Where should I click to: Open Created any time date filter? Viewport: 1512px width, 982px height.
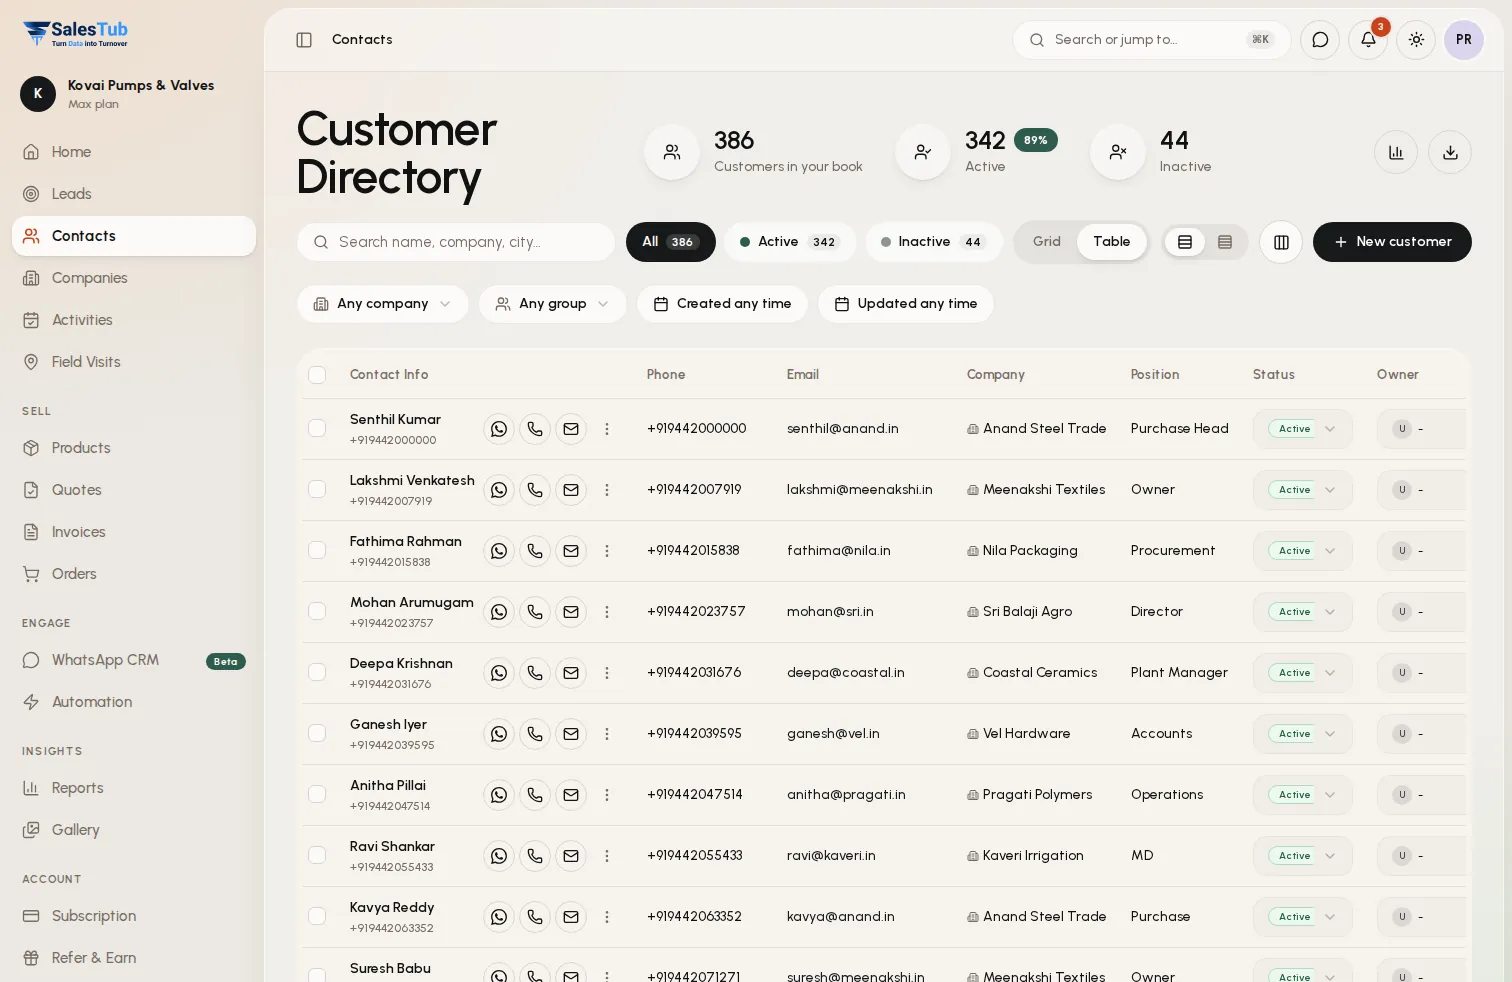click(x=722, y=304)
